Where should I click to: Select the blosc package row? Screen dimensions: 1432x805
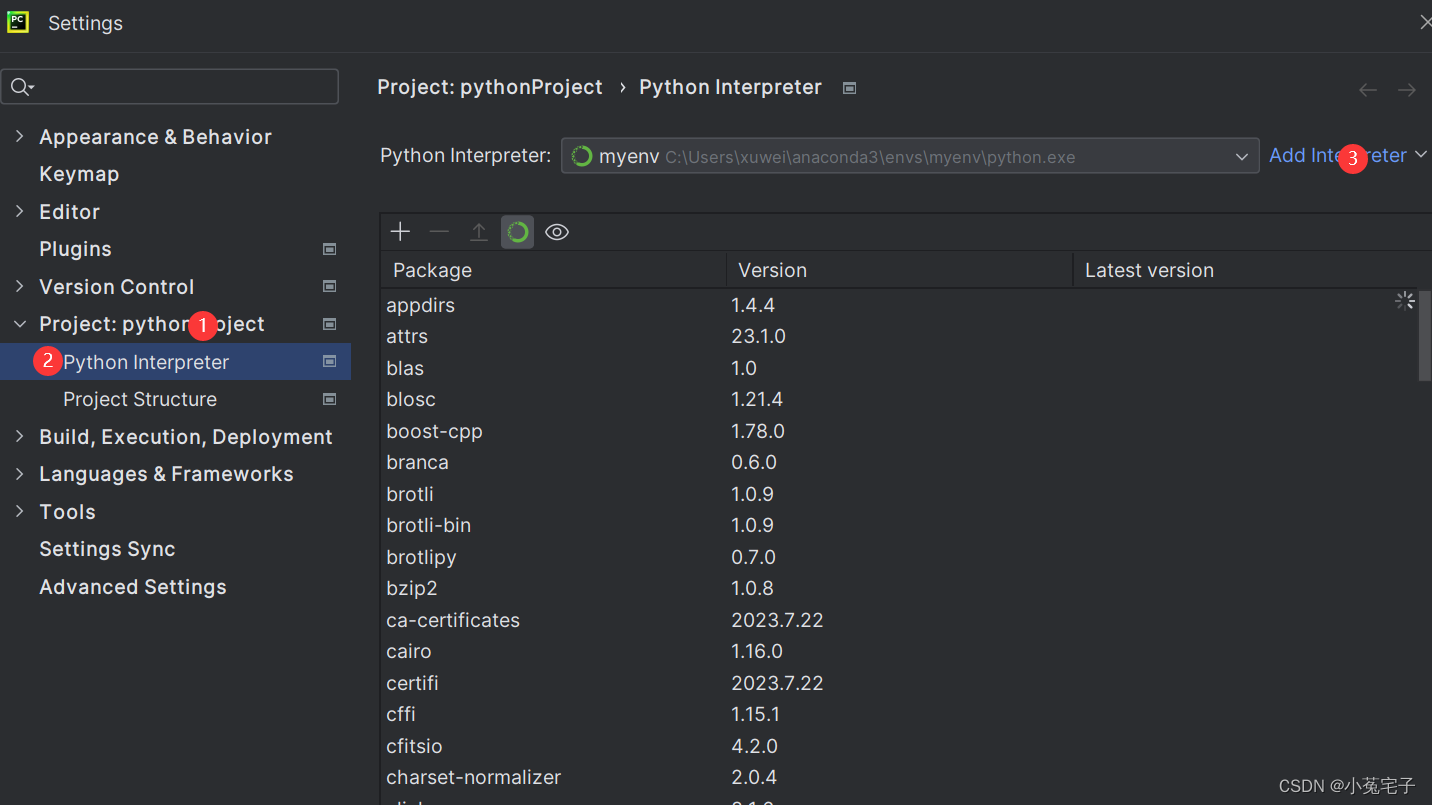[900, 400]
